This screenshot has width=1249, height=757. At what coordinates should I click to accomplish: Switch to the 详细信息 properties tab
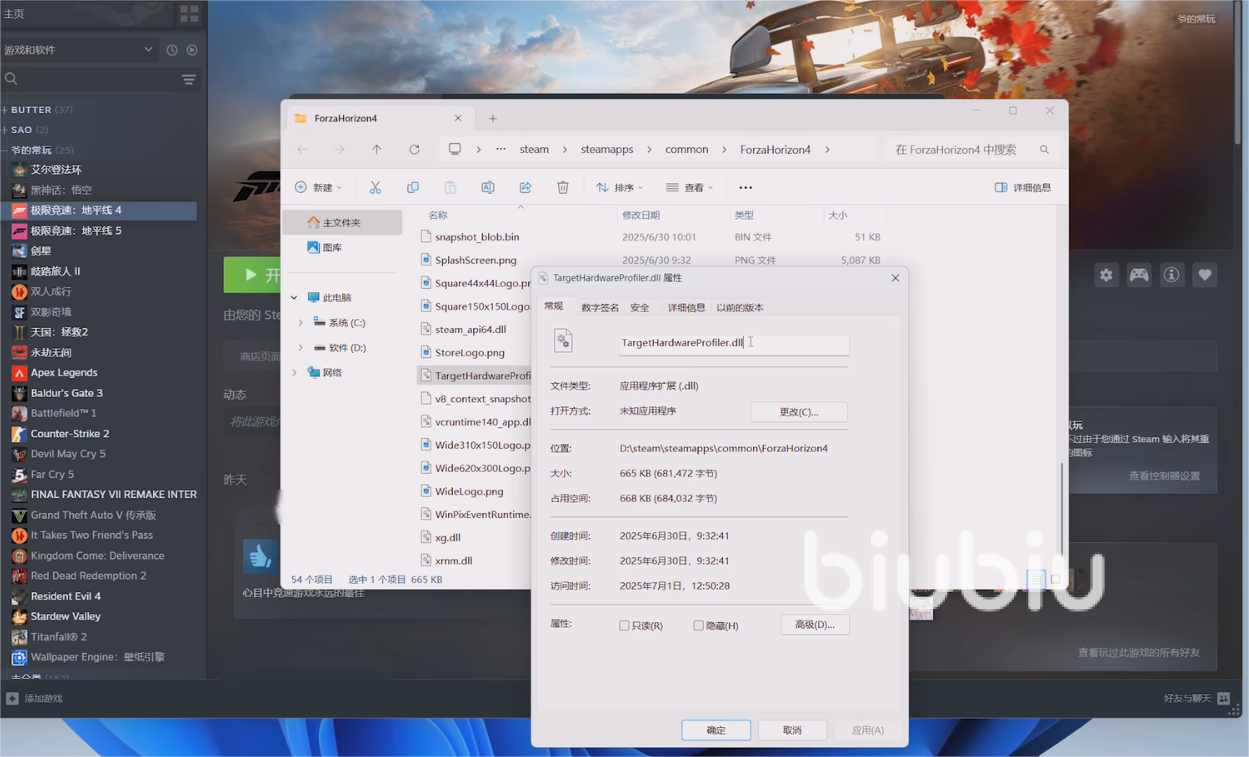tap(686, 308)
